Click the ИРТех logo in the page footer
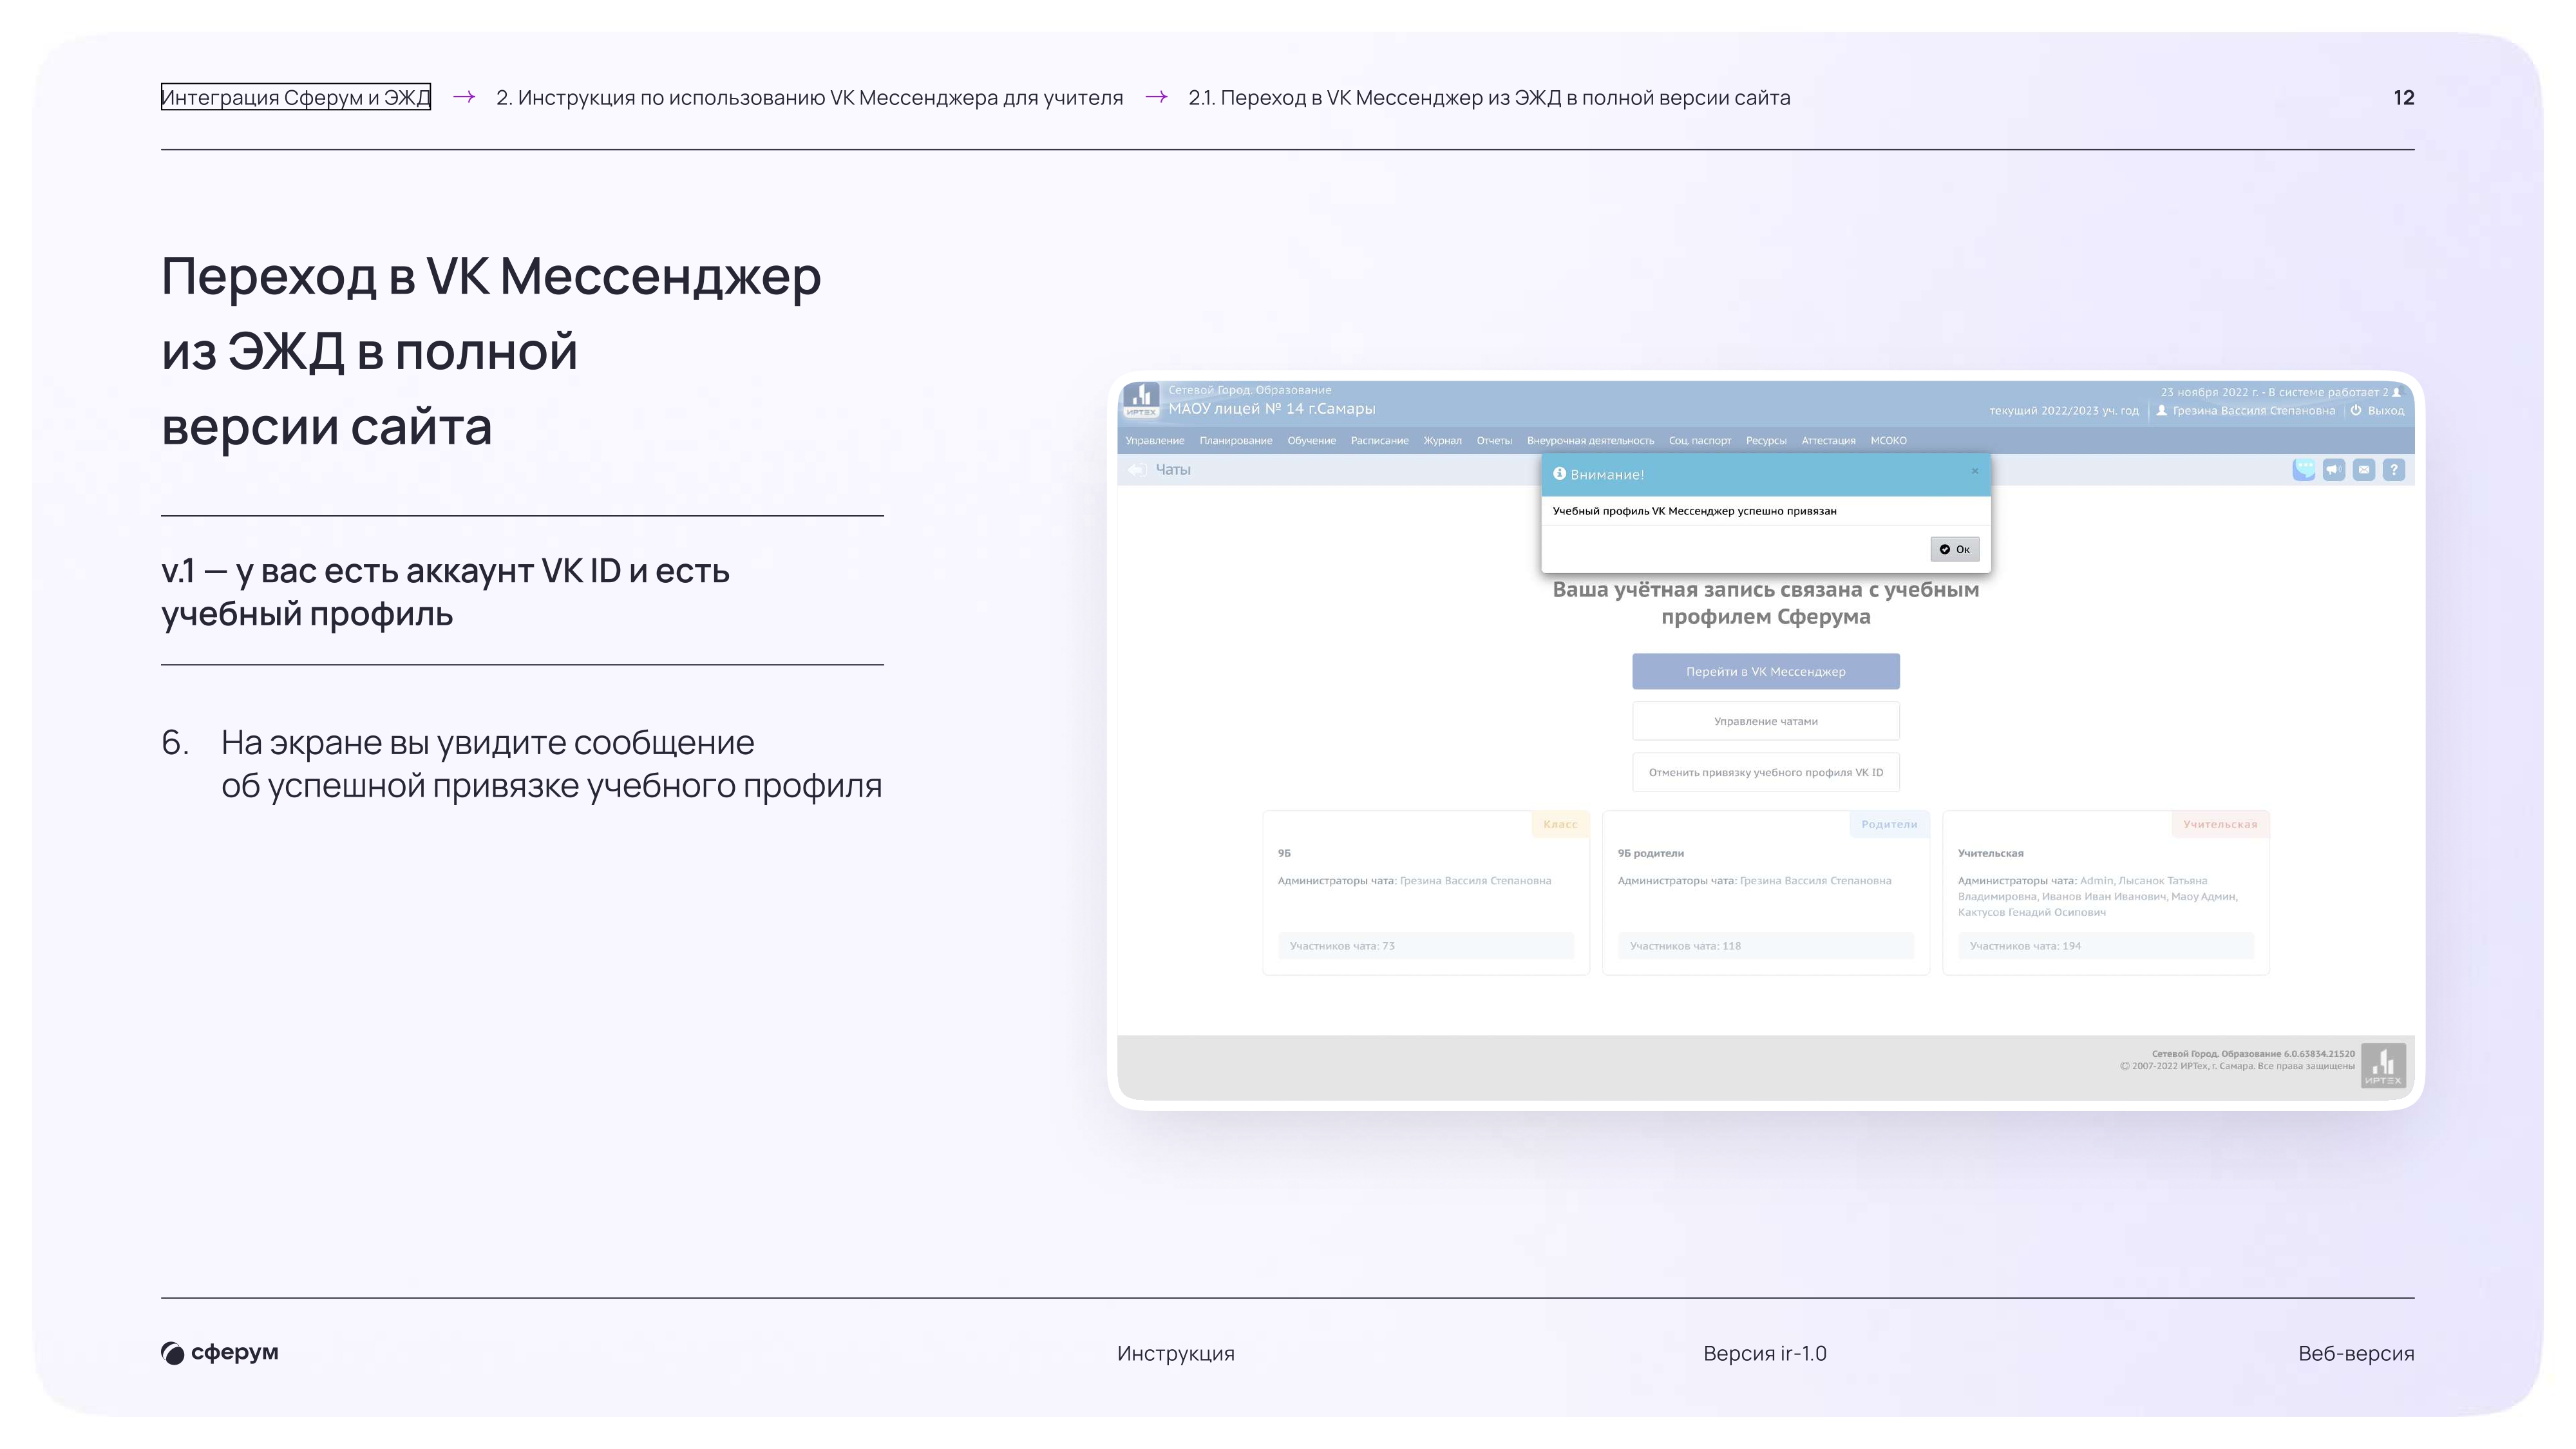2576x1449 pixels. click(2383, 1066)
